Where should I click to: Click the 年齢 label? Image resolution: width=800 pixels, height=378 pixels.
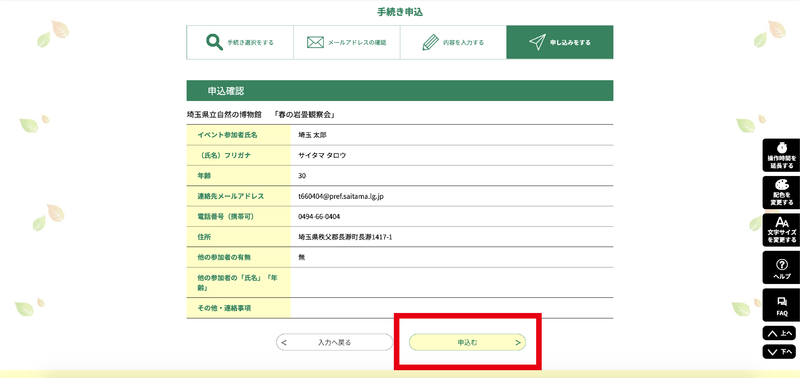204,175
